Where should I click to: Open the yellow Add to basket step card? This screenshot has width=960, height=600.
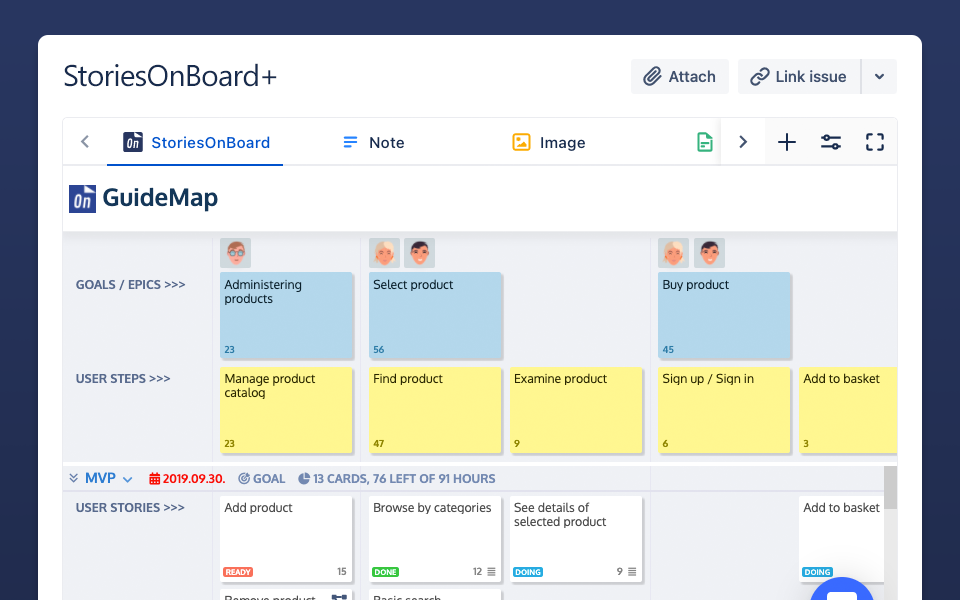click(848, 410)
